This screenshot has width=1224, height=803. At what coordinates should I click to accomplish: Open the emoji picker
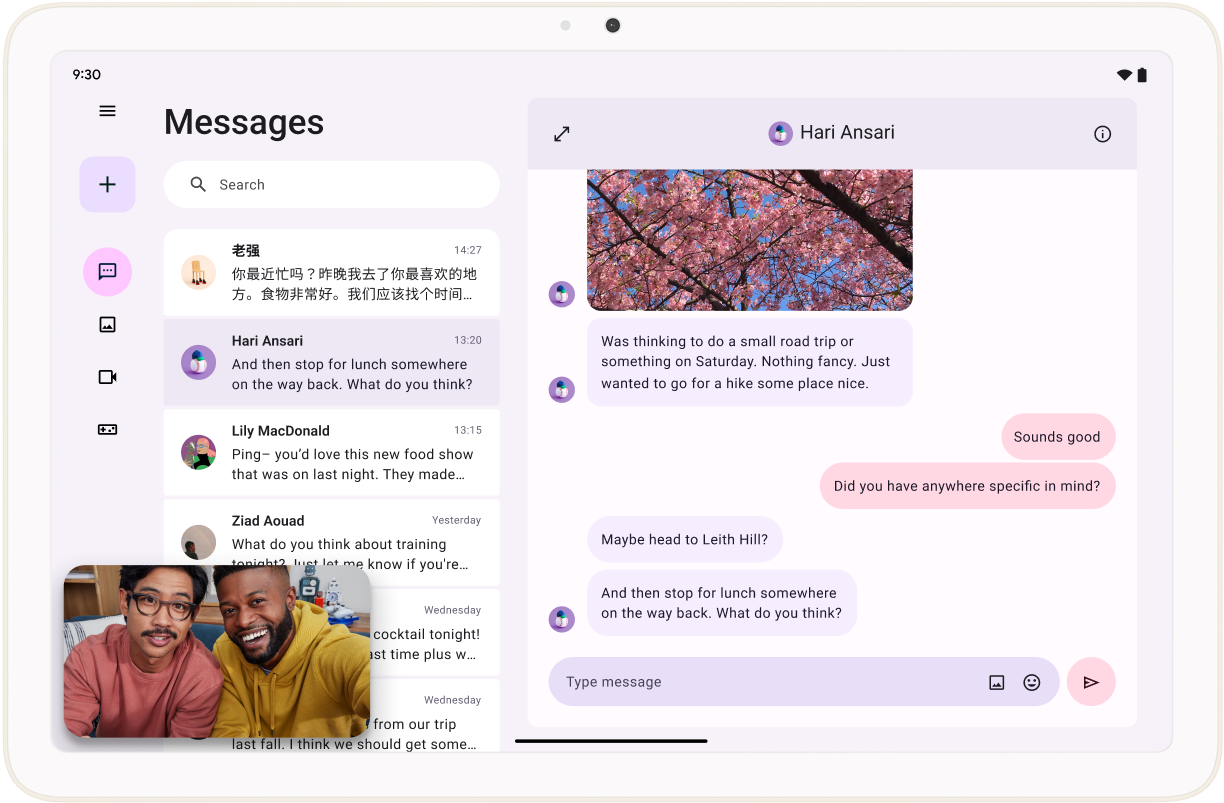[1032, 682]
